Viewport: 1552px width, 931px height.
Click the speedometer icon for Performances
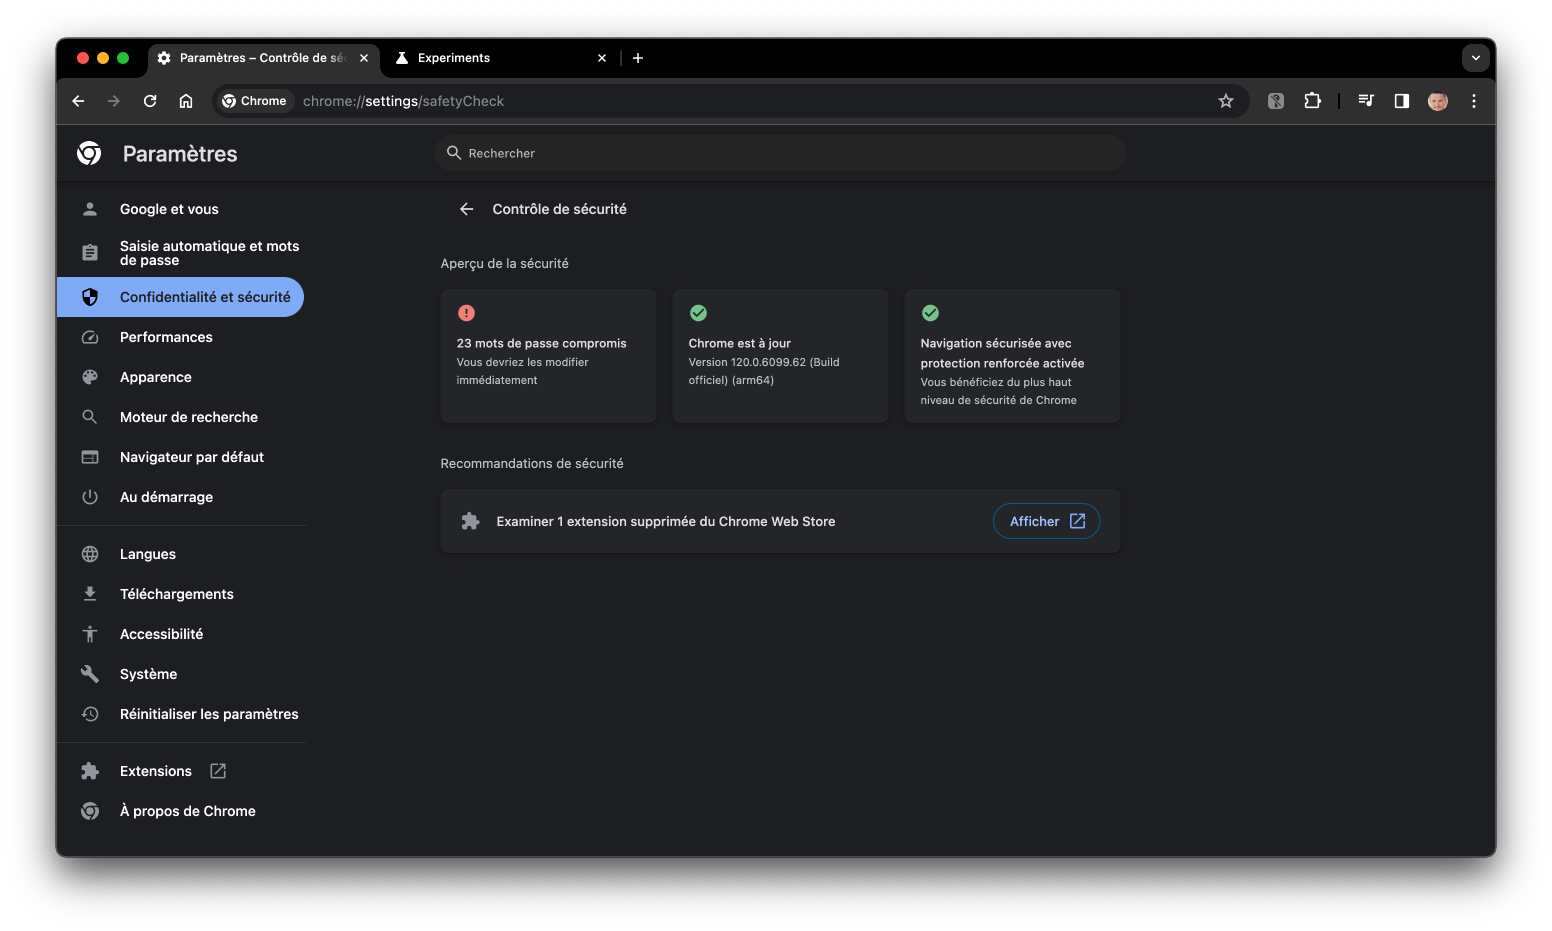pyautogui.click(x=90, y=337)
